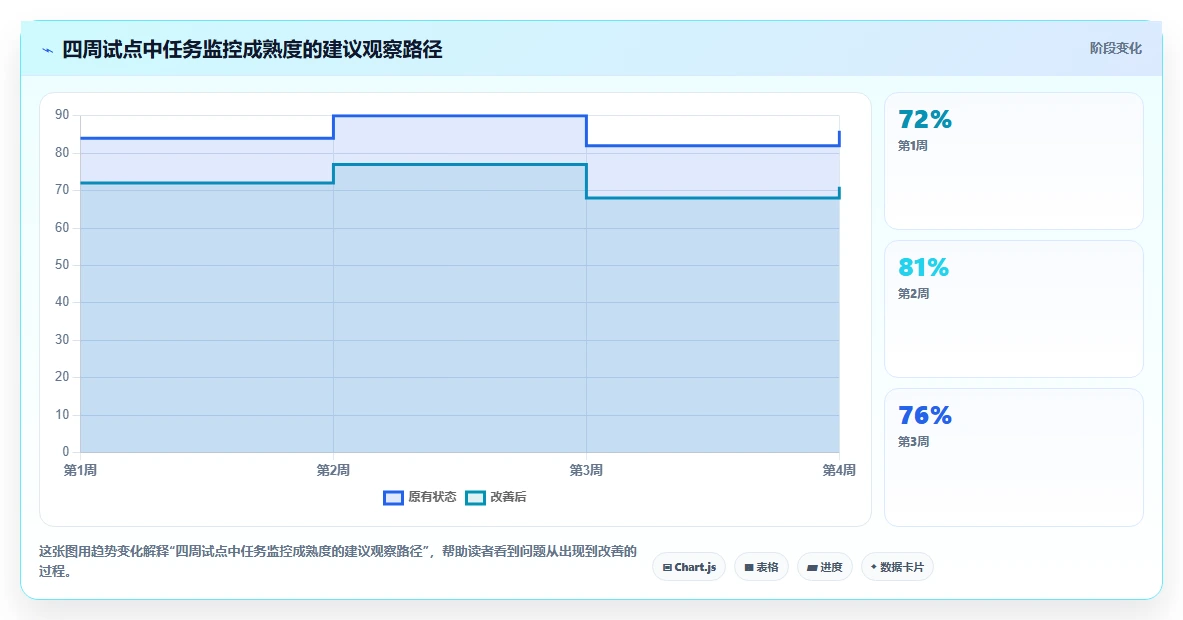
Task: Click the 81% value text
Action: (x=923, y=267)
